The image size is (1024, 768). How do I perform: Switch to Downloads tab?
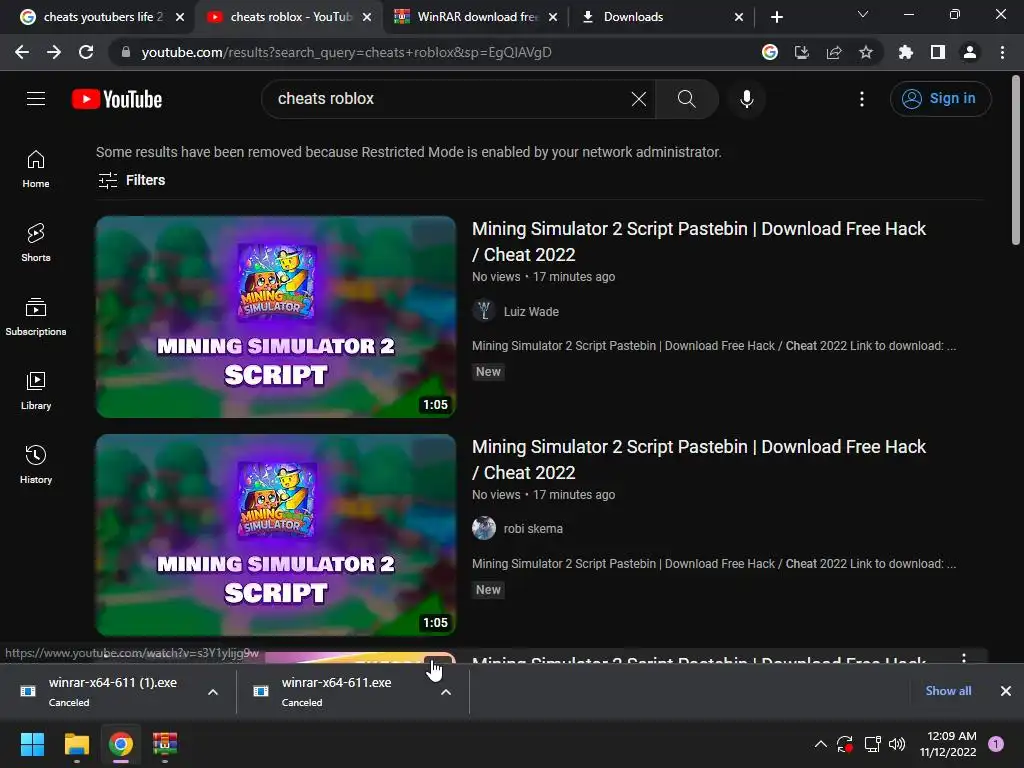(x=660, y=17)
